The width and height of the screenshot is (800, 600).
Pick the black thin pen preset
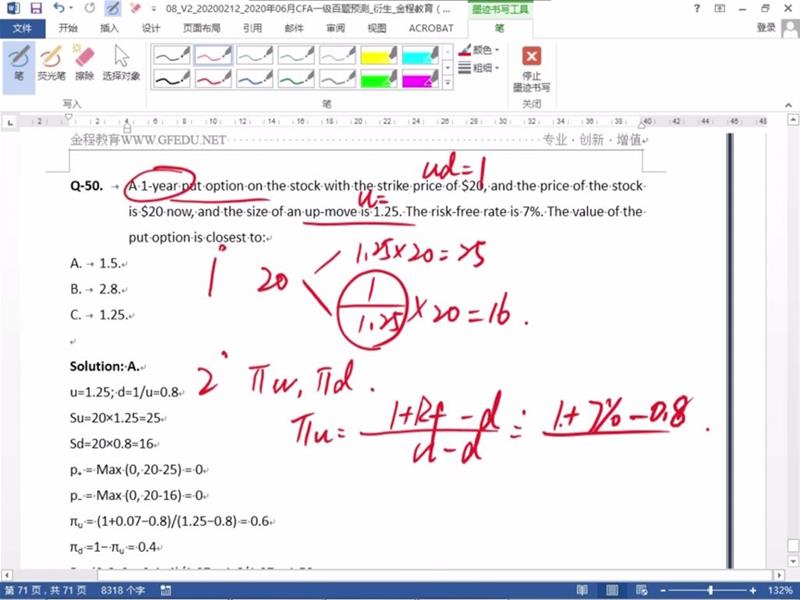[x=171, y=55]
